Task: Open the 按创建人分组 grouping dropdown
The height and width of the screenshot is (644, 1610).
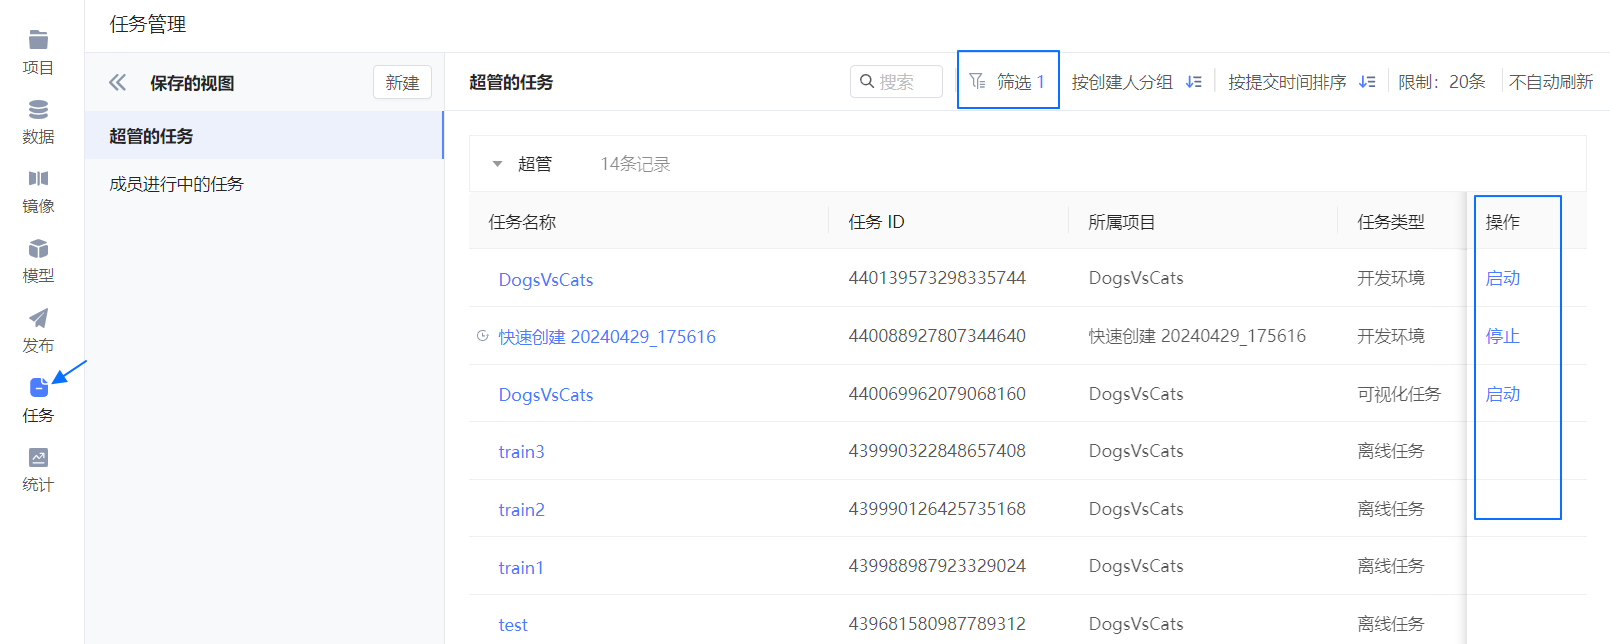Action: click(x=1136, y=82)
